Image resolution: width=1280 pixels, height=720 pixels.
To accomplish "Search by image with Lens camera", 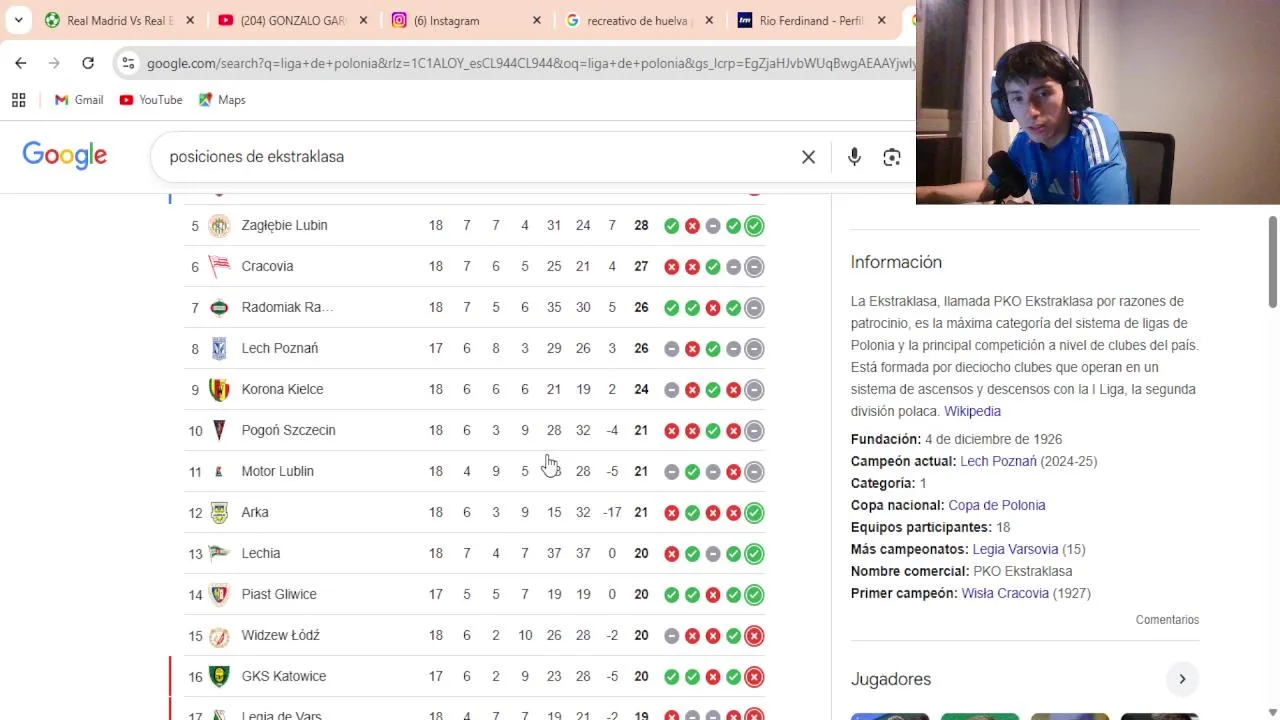I will pos(892,157).
